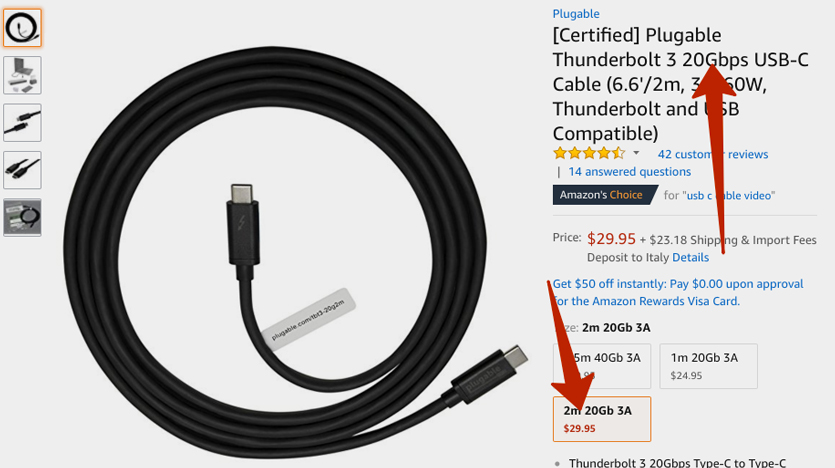
Task: Choose the 0.5m 40Gb 3A size option
Action: (x=602, y=366)
